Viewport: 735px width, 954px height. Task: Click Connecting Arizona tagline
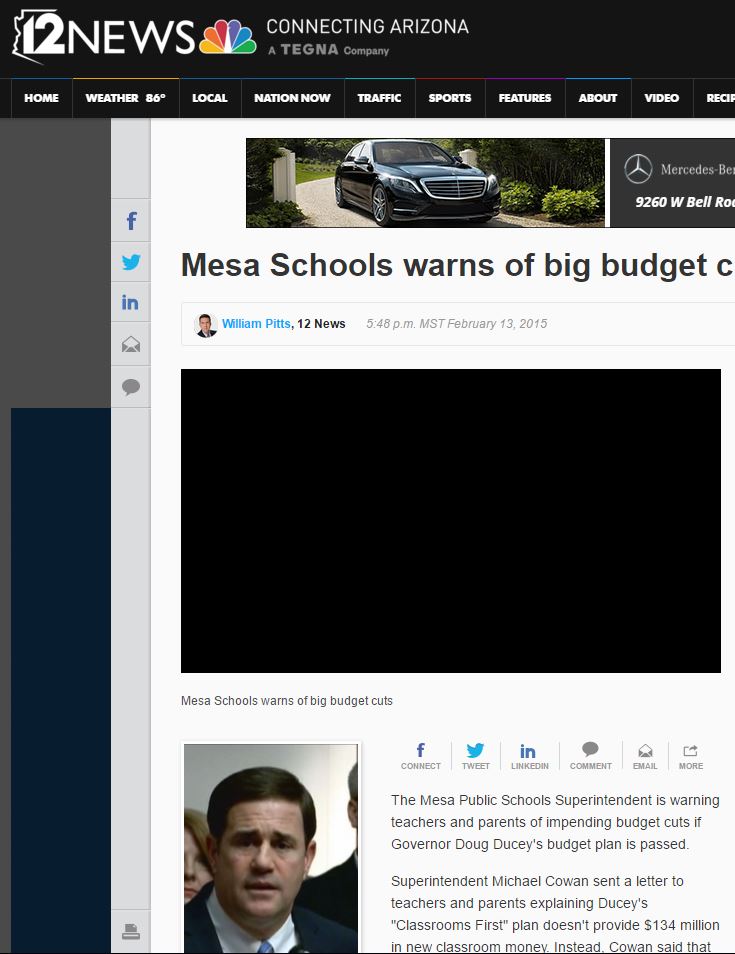click(368, 27)
